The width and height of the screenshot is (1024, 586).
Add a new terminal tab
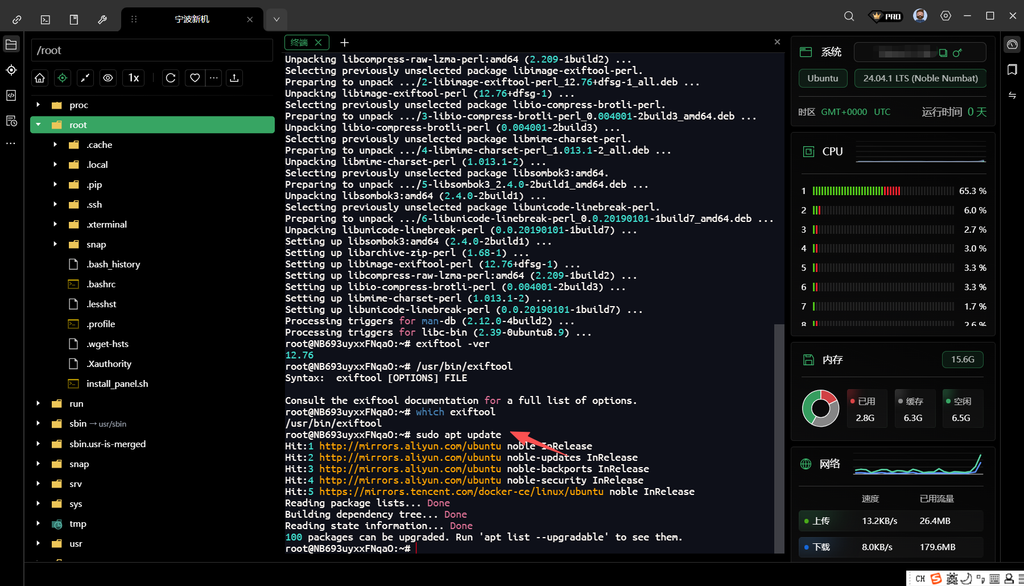344,42
